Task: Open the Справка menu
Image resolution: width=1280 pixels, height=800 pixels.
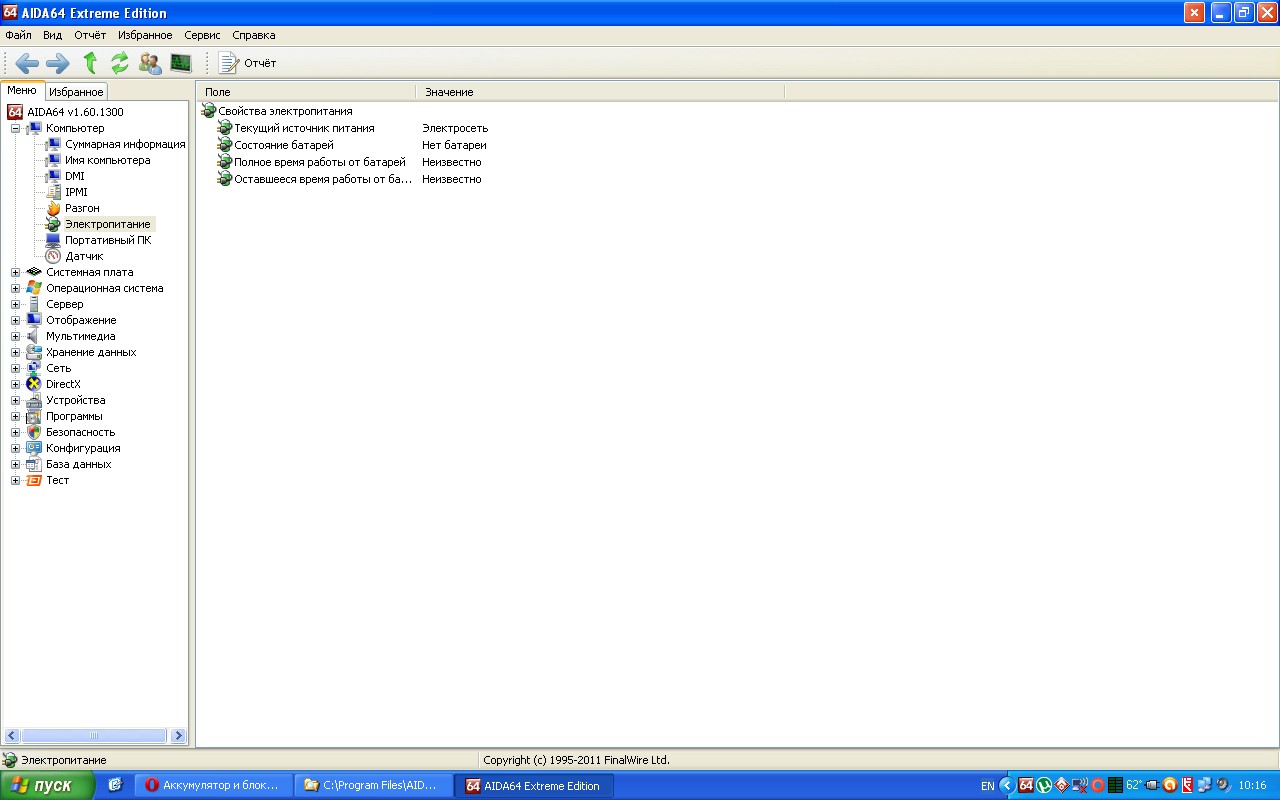Action: click(254, 35)
